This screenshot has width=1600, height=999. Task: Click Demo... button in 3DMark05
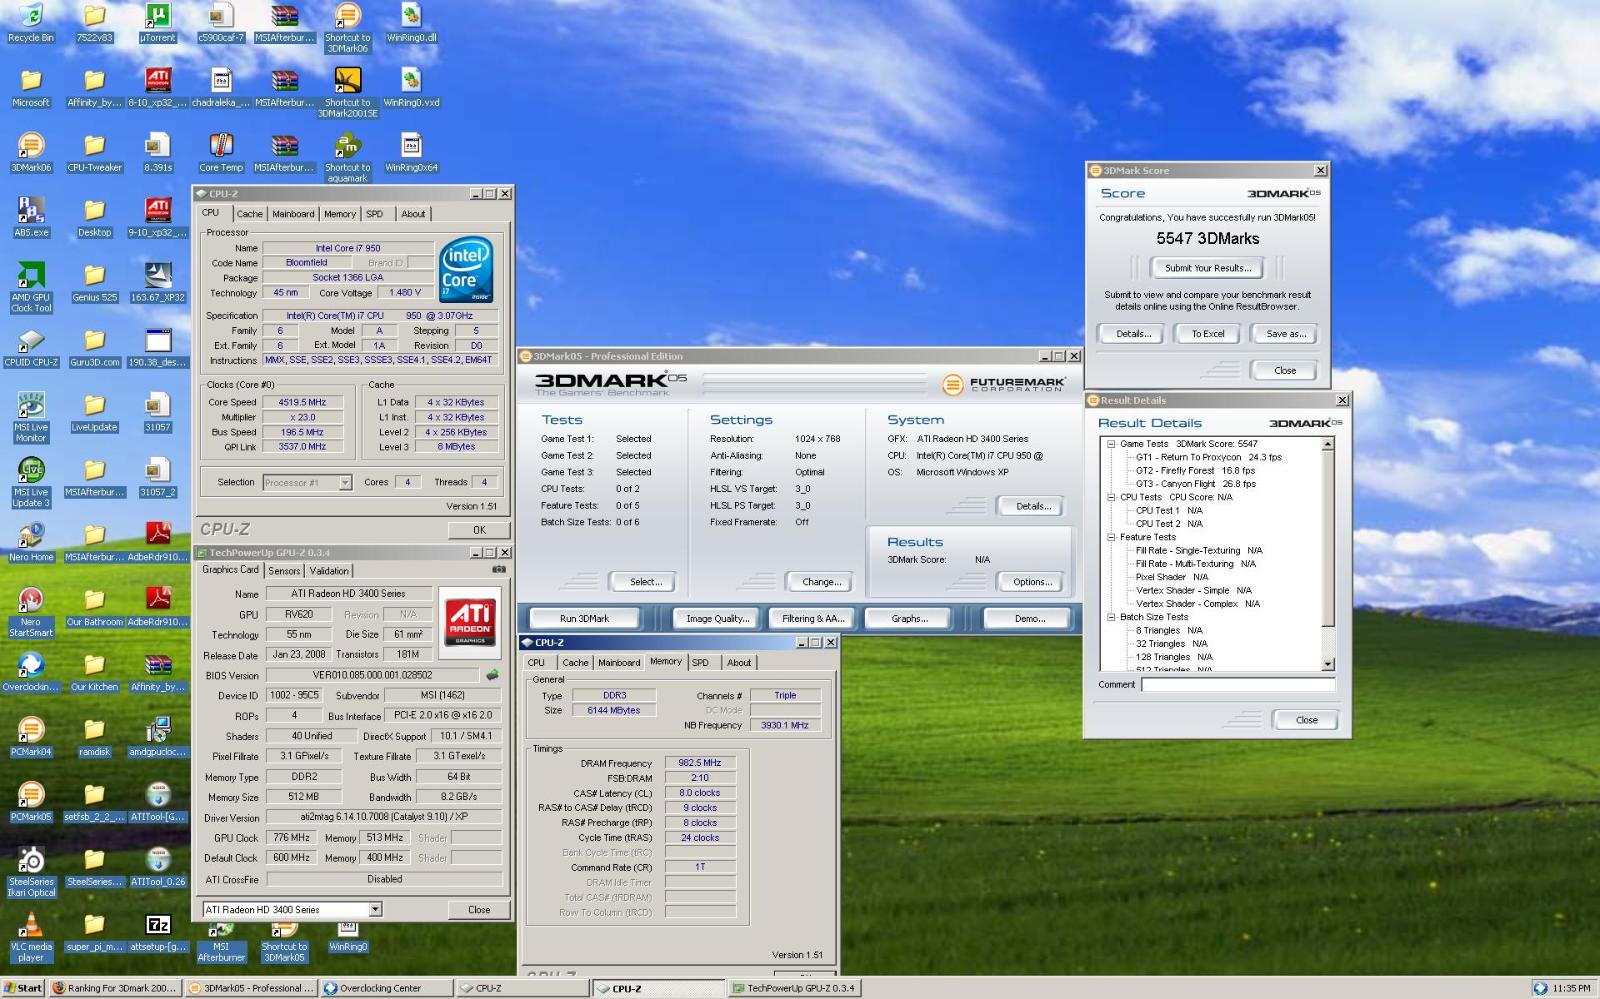tap(1030, 619)
